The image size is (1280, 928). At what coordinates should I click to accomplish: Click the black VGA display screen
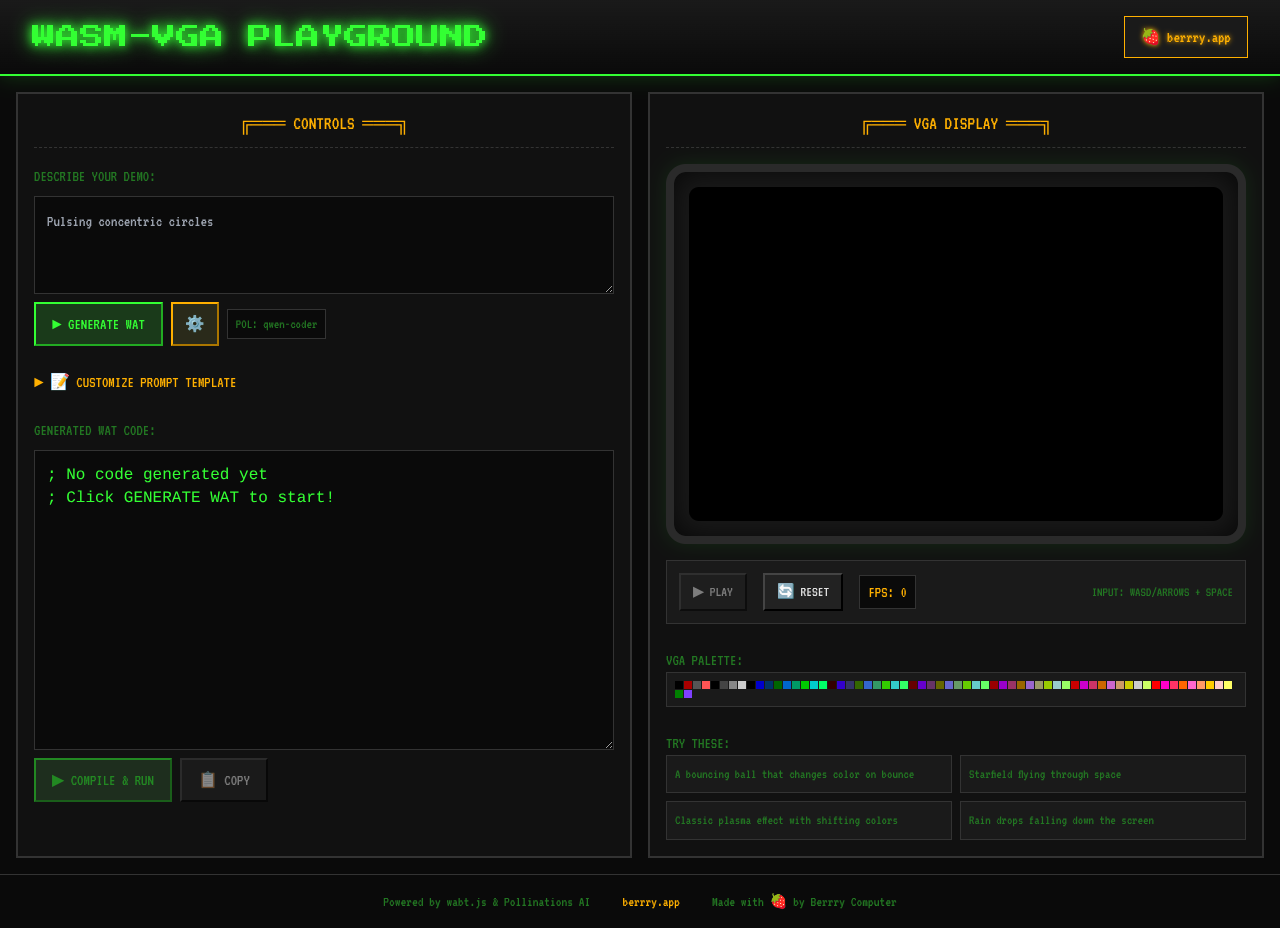tap(955, 353)
